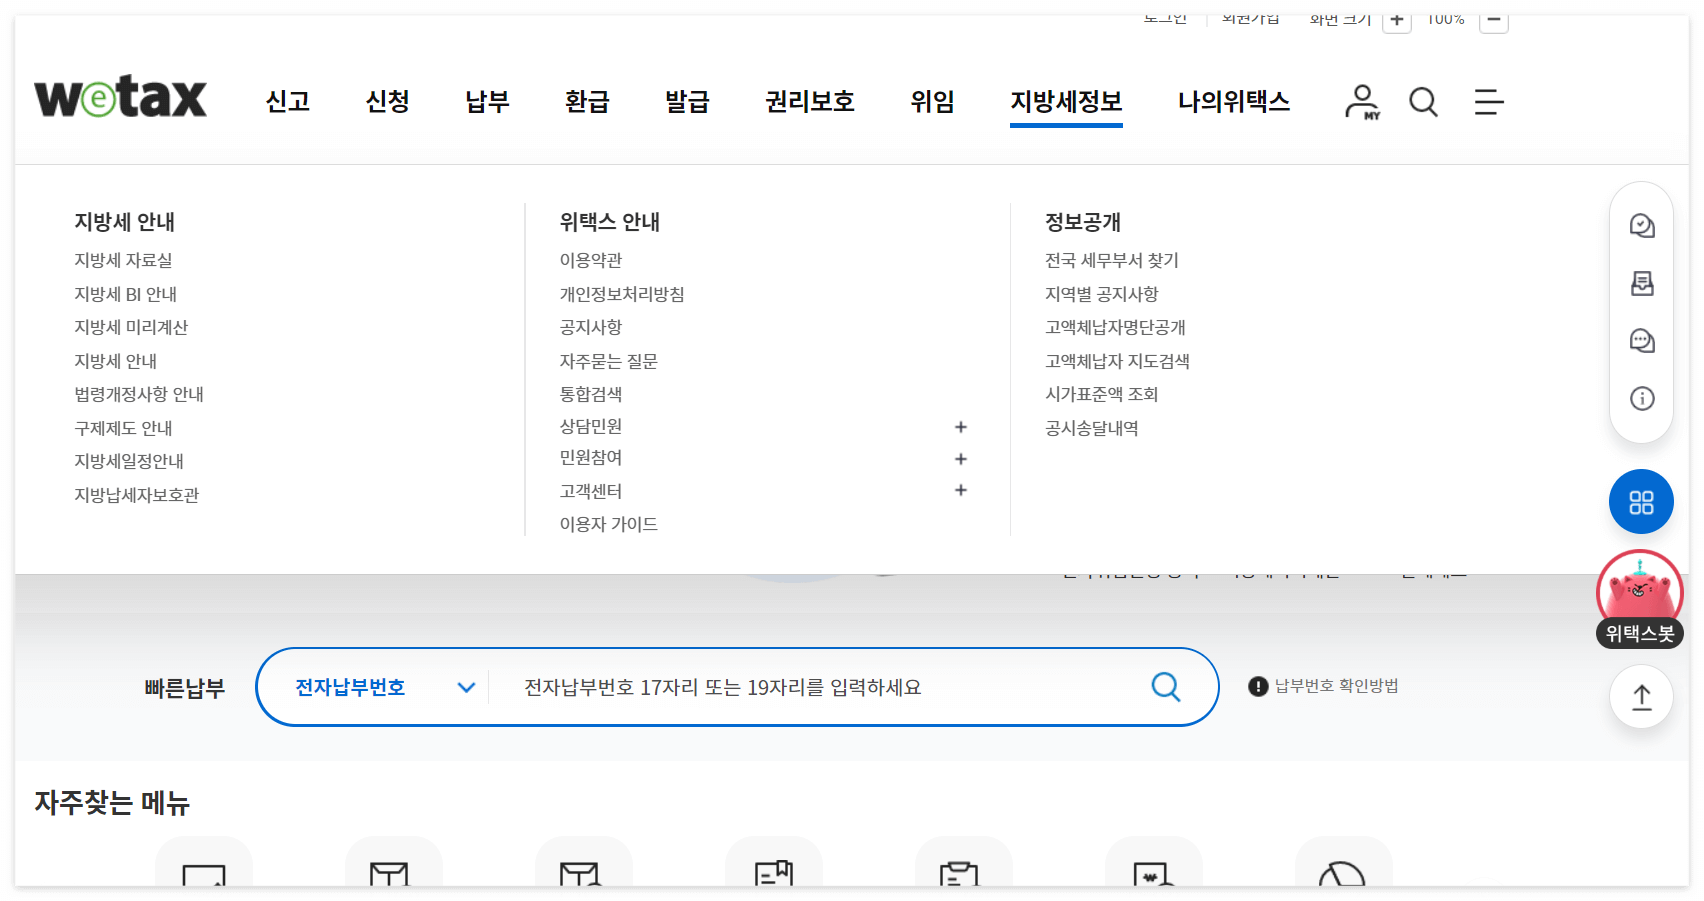Click the MY profile icon
The width and height of the screenshot is (1704, 901).
pyautogui.click(x=1361, y=102)
